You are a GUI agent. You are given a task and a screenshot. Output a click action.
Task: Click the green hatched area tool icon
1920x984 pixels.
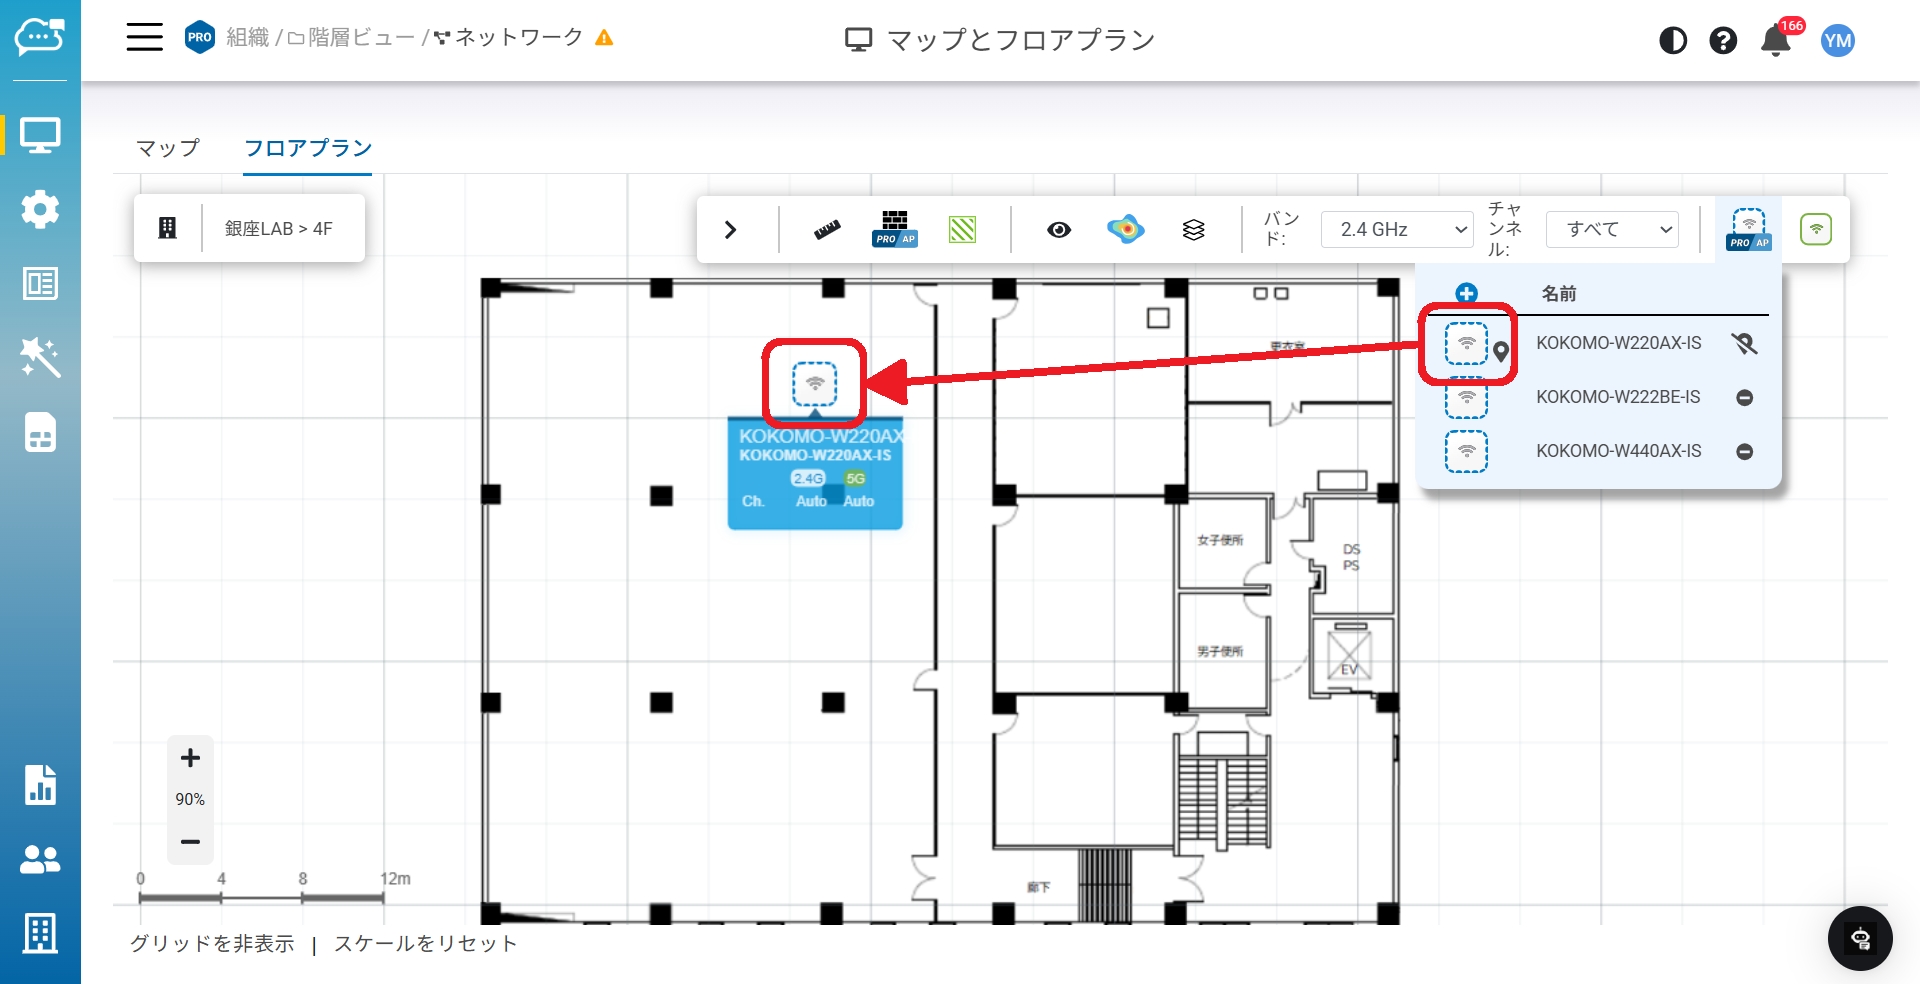point(962,230)
